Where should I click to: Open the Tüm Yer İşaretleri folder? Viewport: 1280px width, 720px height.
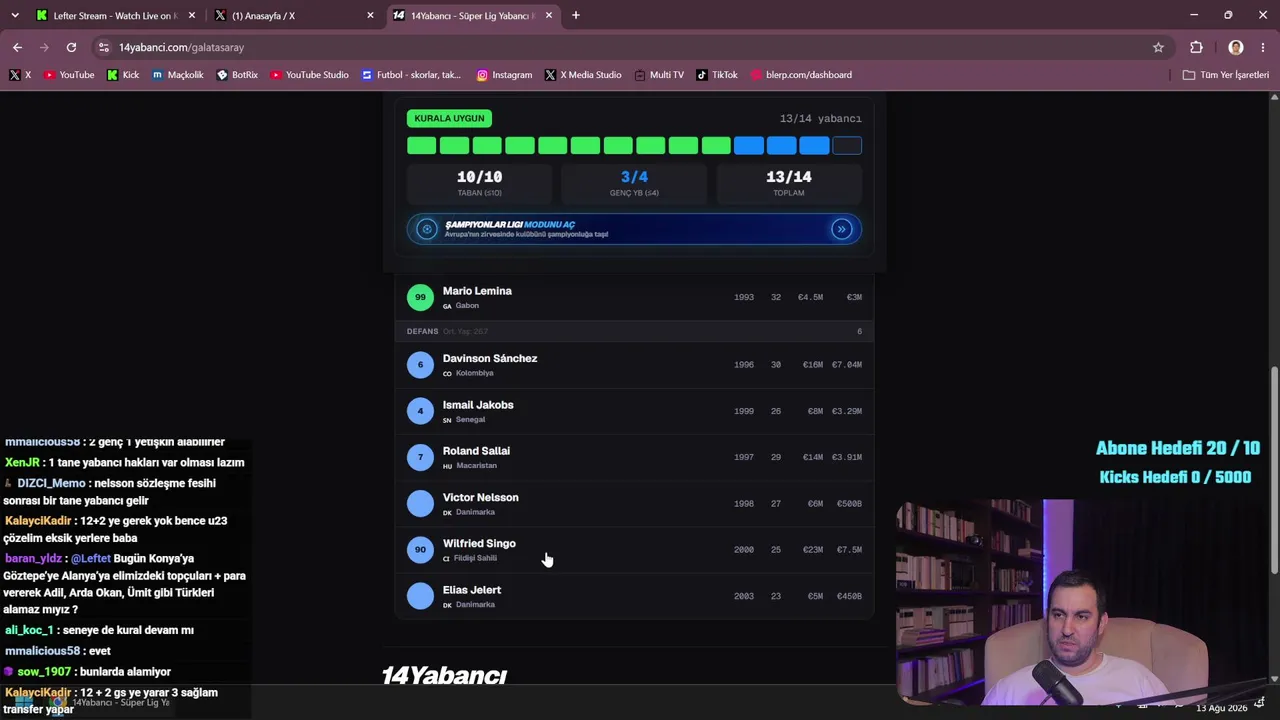pyautogui.click(x=1225, y=75)
